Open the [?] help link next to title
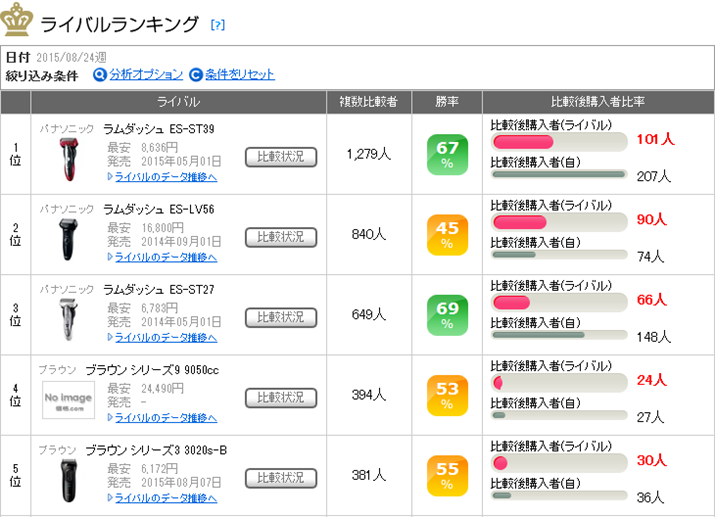The image size is (715, 517). tap(218, 24)
